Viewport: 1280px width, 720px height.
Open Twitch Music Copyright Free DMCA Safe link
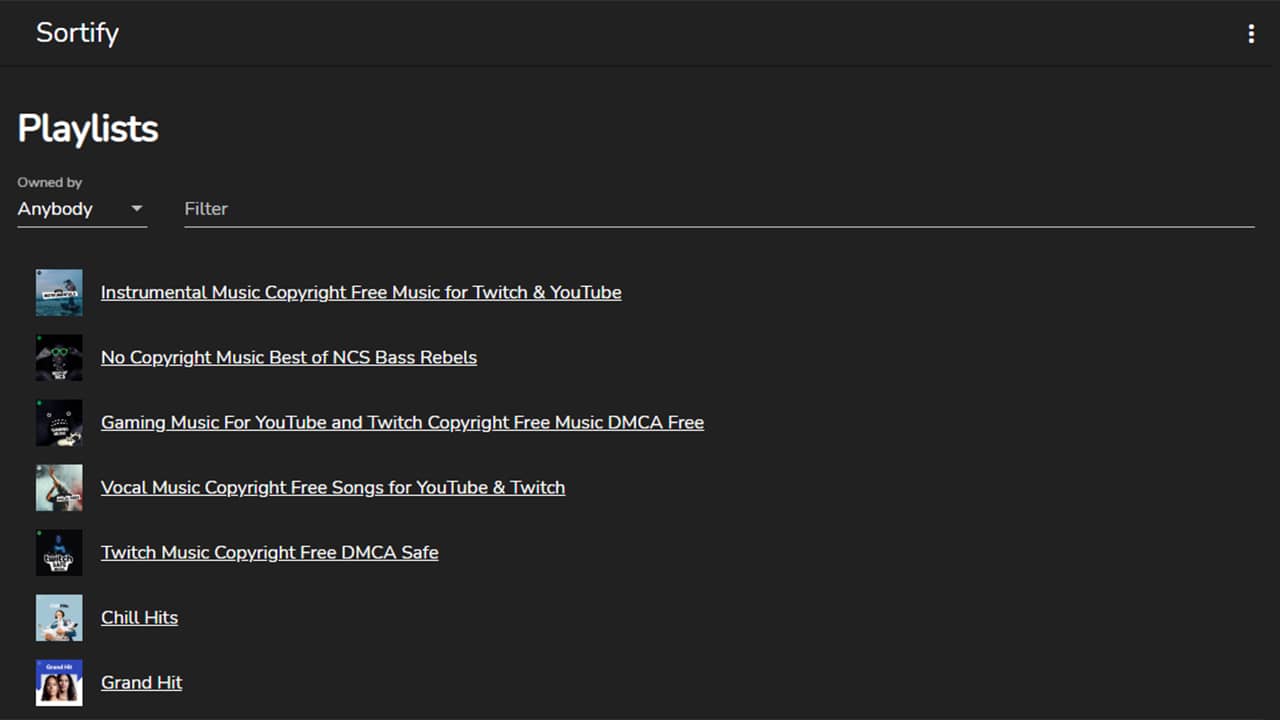(270, 552)
